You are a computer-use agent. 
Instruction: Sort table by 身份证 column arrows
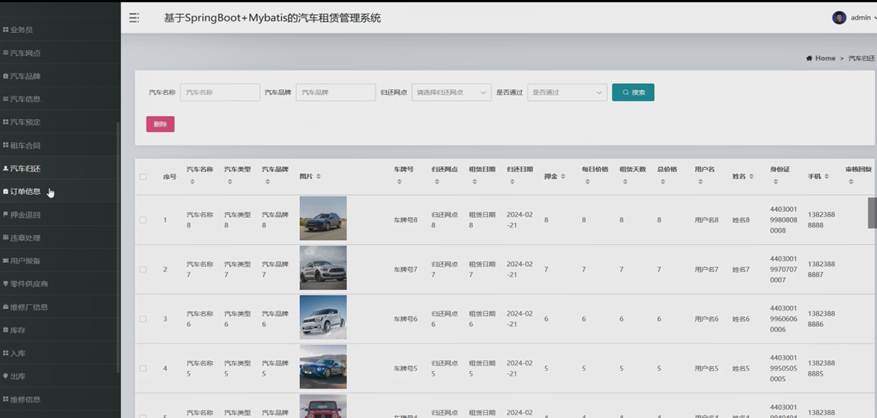[x=776, y=182]
